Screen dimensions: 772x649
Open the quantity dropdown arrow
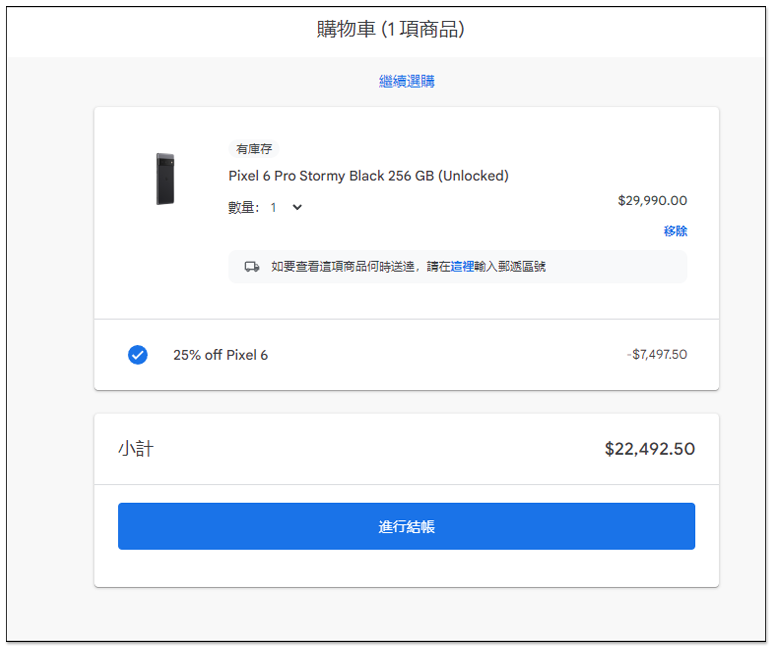point(297,207)
